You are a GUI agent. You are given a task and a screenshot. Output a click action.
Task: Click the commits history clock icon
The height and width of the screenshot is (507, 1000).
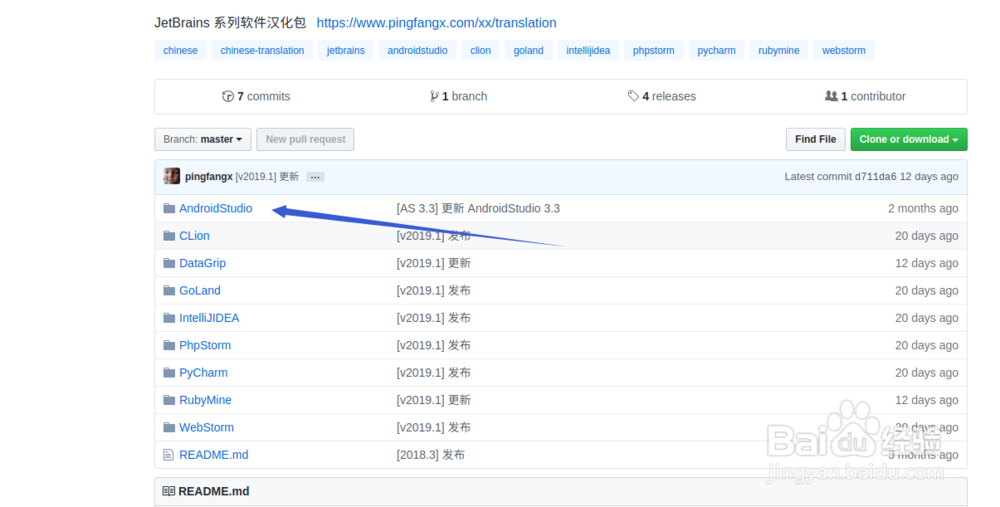pyautogui.click(x=228, y=96)
